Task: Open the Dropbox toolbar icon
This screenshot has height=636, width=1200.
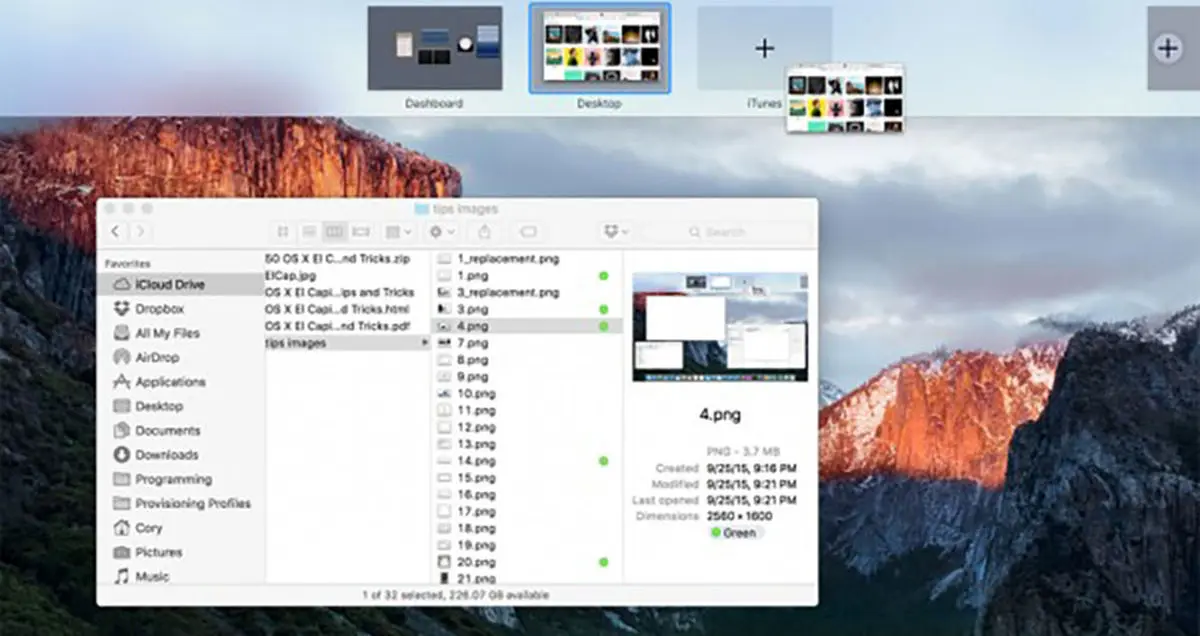Action: click(612, 230)
